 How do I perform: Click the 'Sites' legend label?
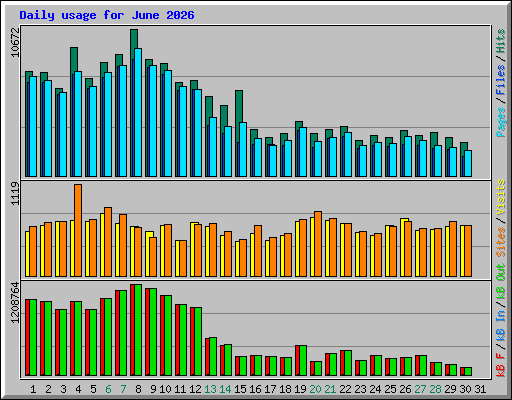[501, 242]
